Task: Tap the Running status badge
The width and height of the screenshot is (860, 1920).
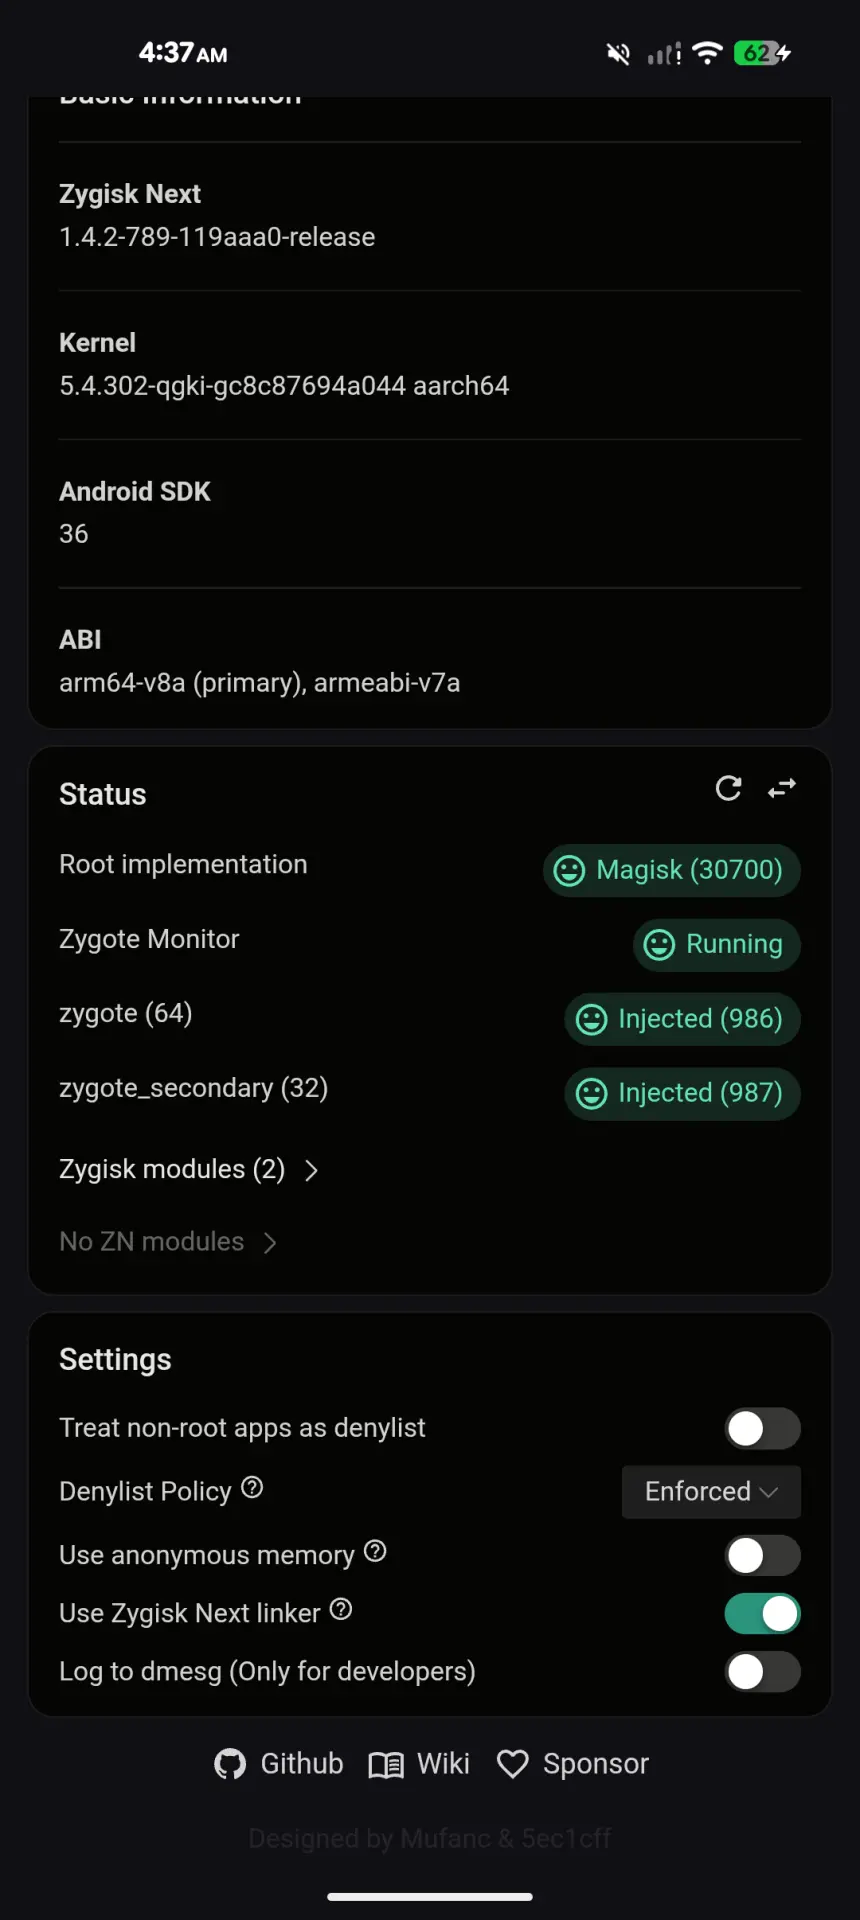Action: pos(717,945)
